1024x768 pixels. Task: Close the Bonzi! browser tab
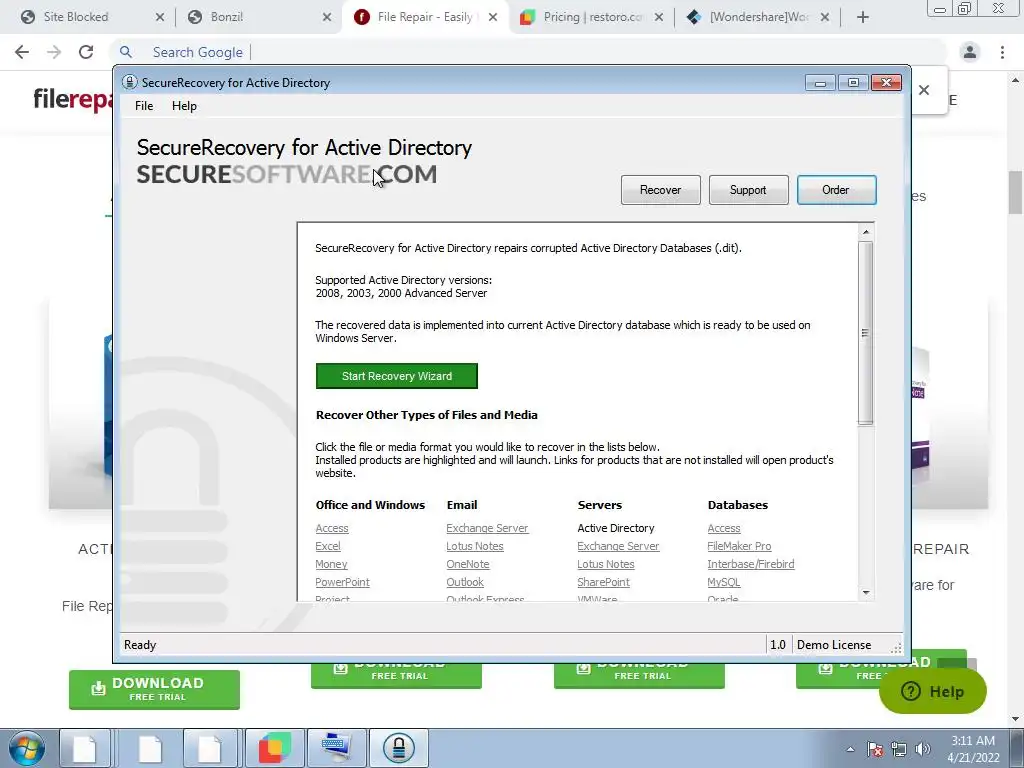tap(327, 17)
